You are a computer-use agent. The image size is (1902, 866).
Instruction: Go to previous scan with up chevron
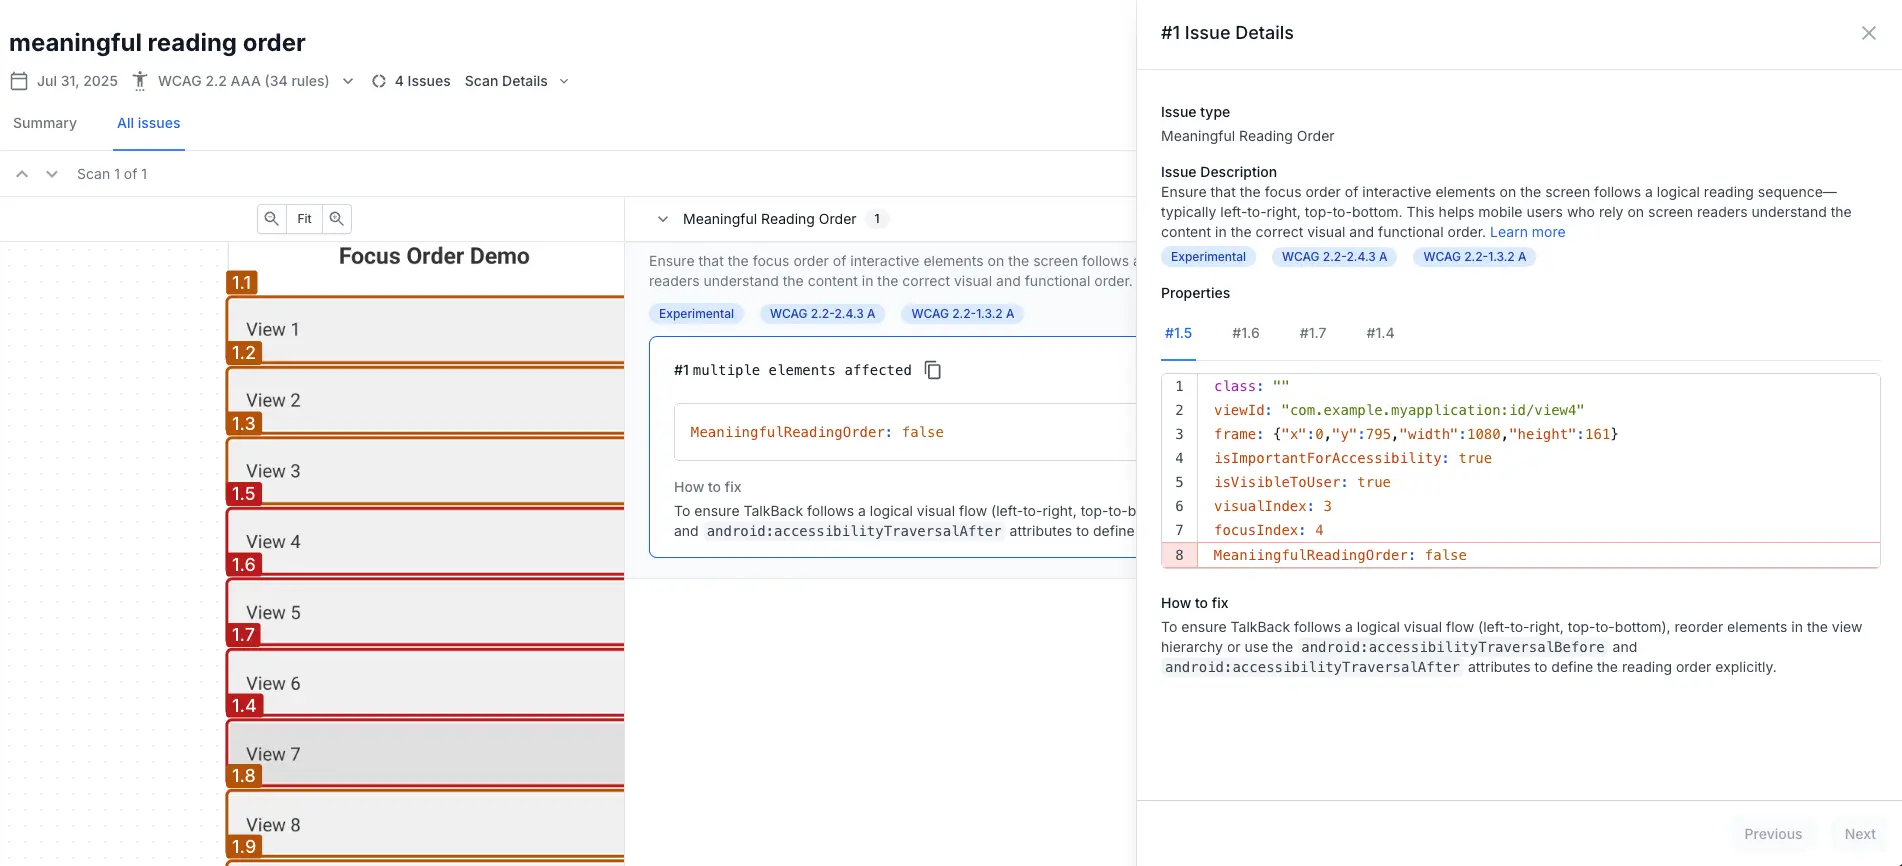coord(22,174)
